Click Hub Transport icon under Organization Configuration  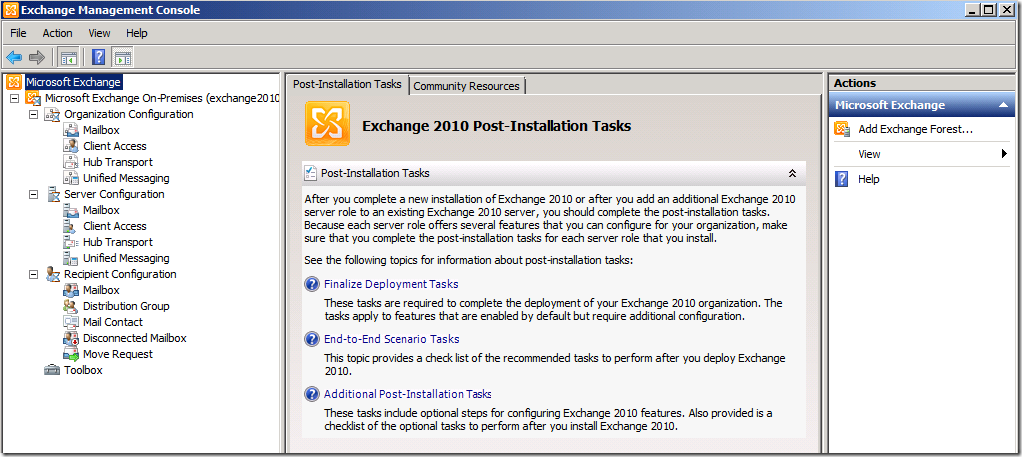(71, 162)
